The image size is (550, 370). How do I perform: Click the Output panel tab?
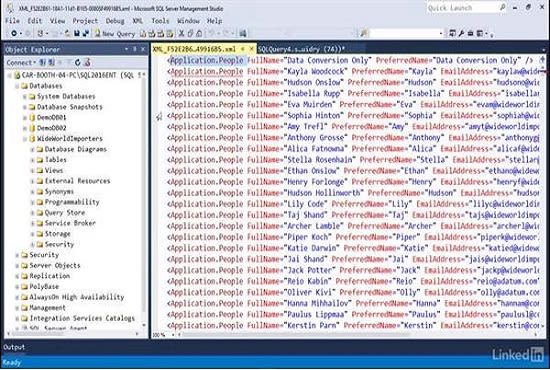pyautogui.click(x=14, y=347)
